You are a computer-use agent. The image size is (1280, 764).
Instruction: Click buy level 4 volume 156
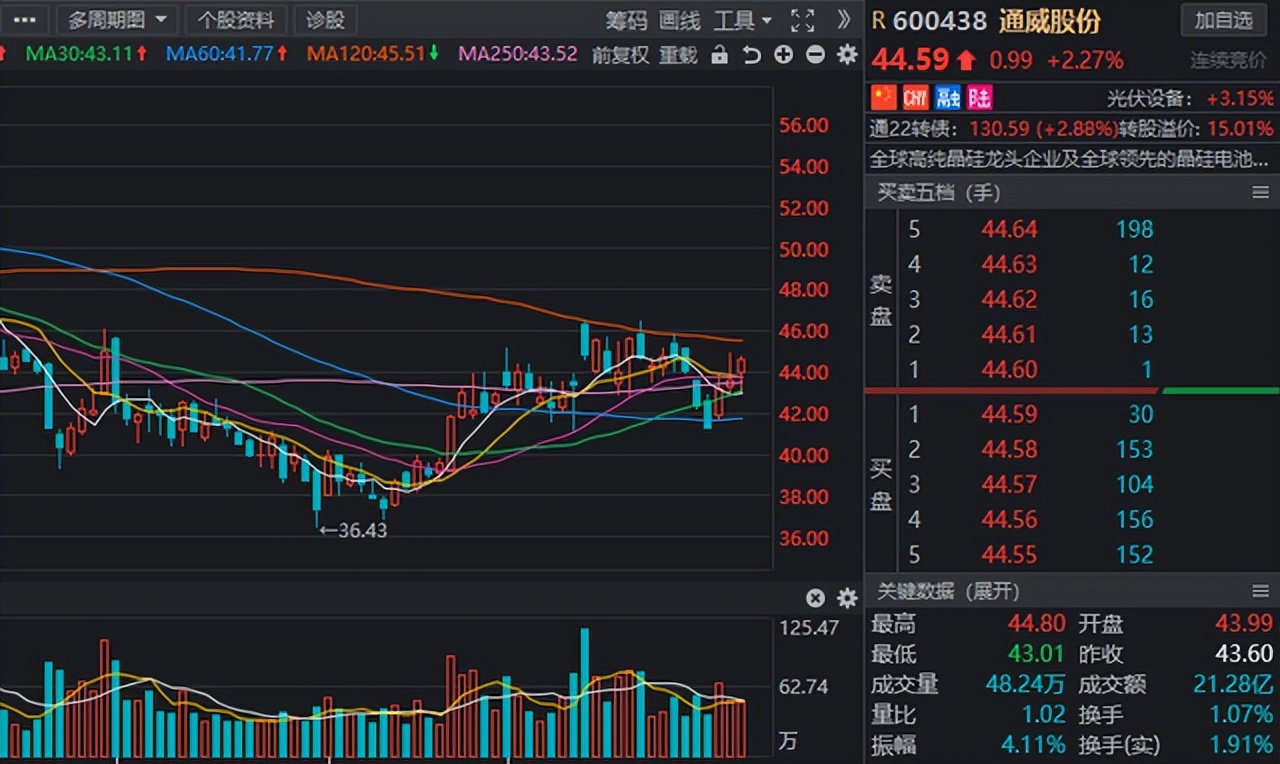(1135, 519)
